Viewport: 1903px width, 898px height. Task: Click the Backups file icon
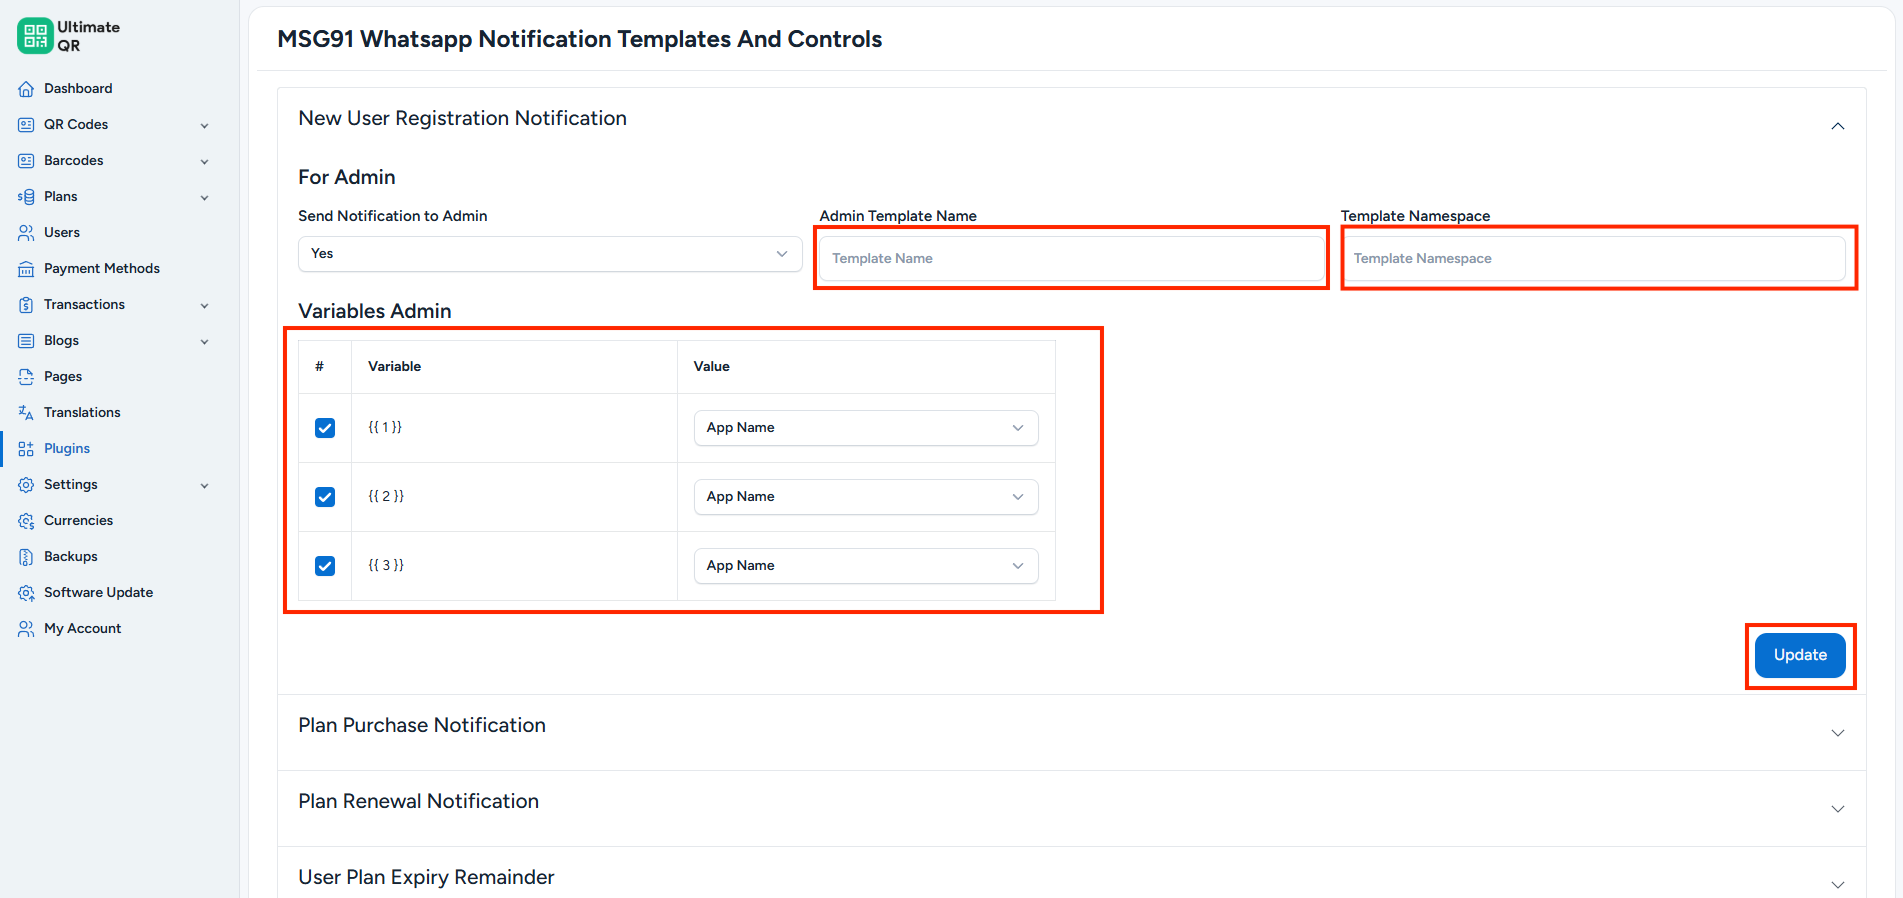(26, 557)
